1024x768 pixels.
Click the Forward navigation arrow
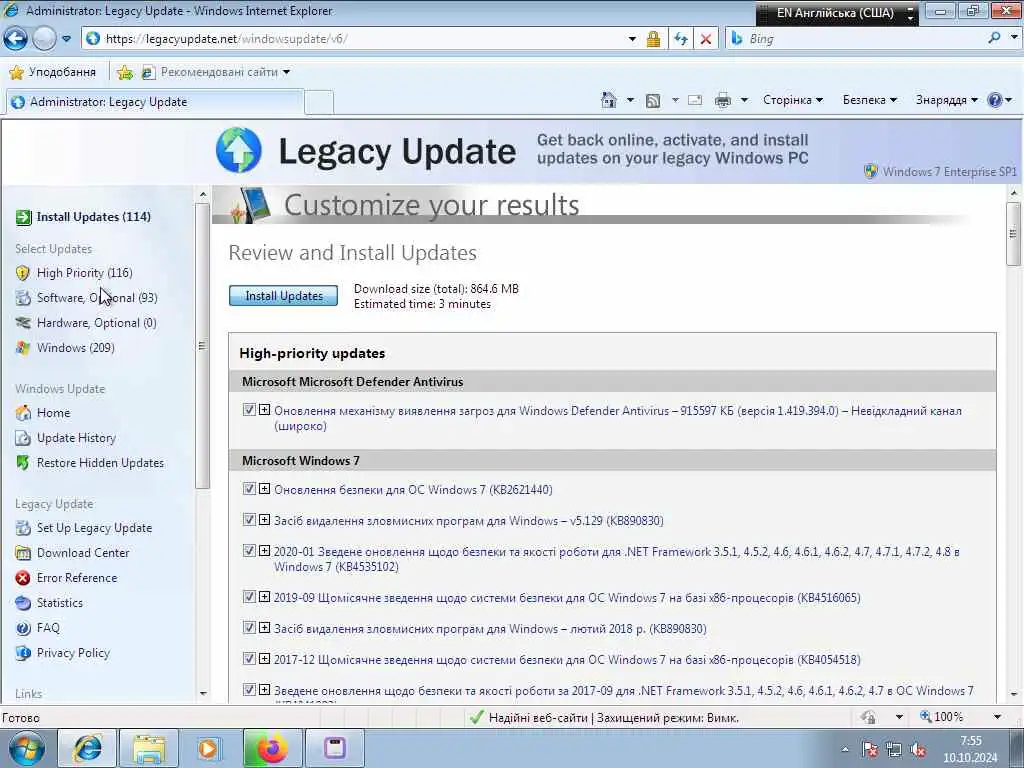pos(44,39)
